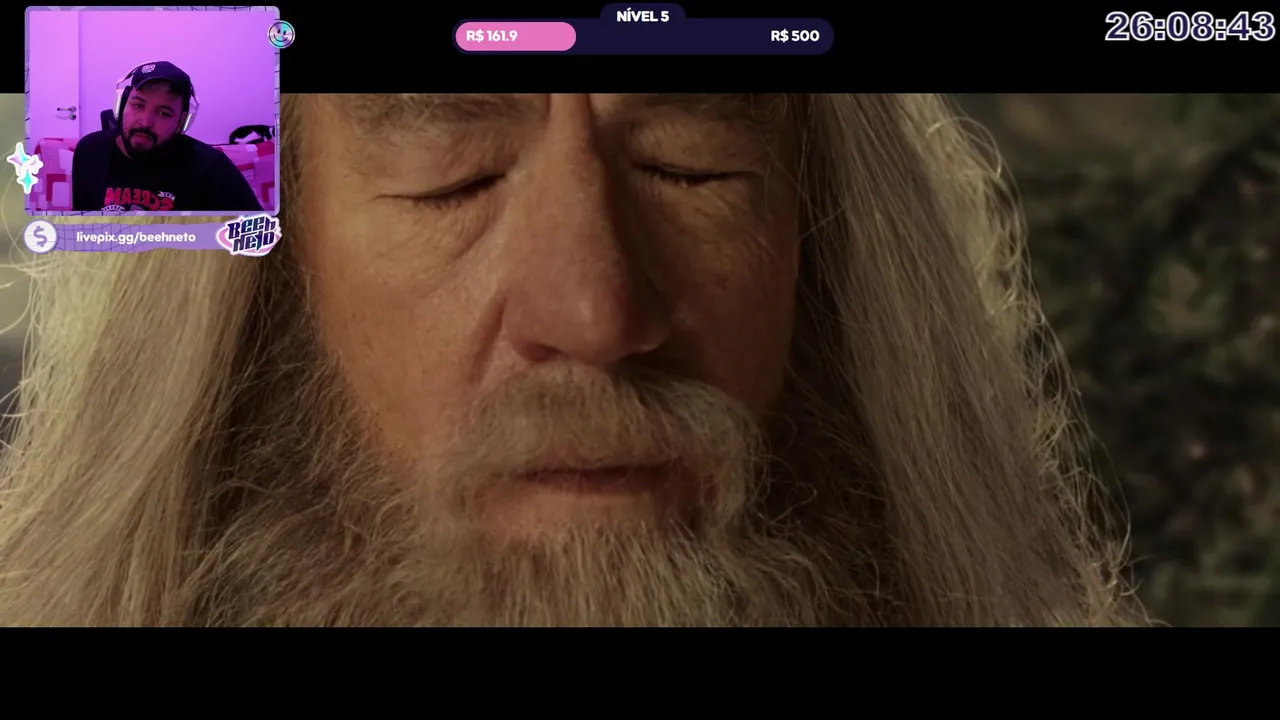Screen dimensions: 1280x720
Task: Click the R$ 500 goal amount
Action: (795, 36)
